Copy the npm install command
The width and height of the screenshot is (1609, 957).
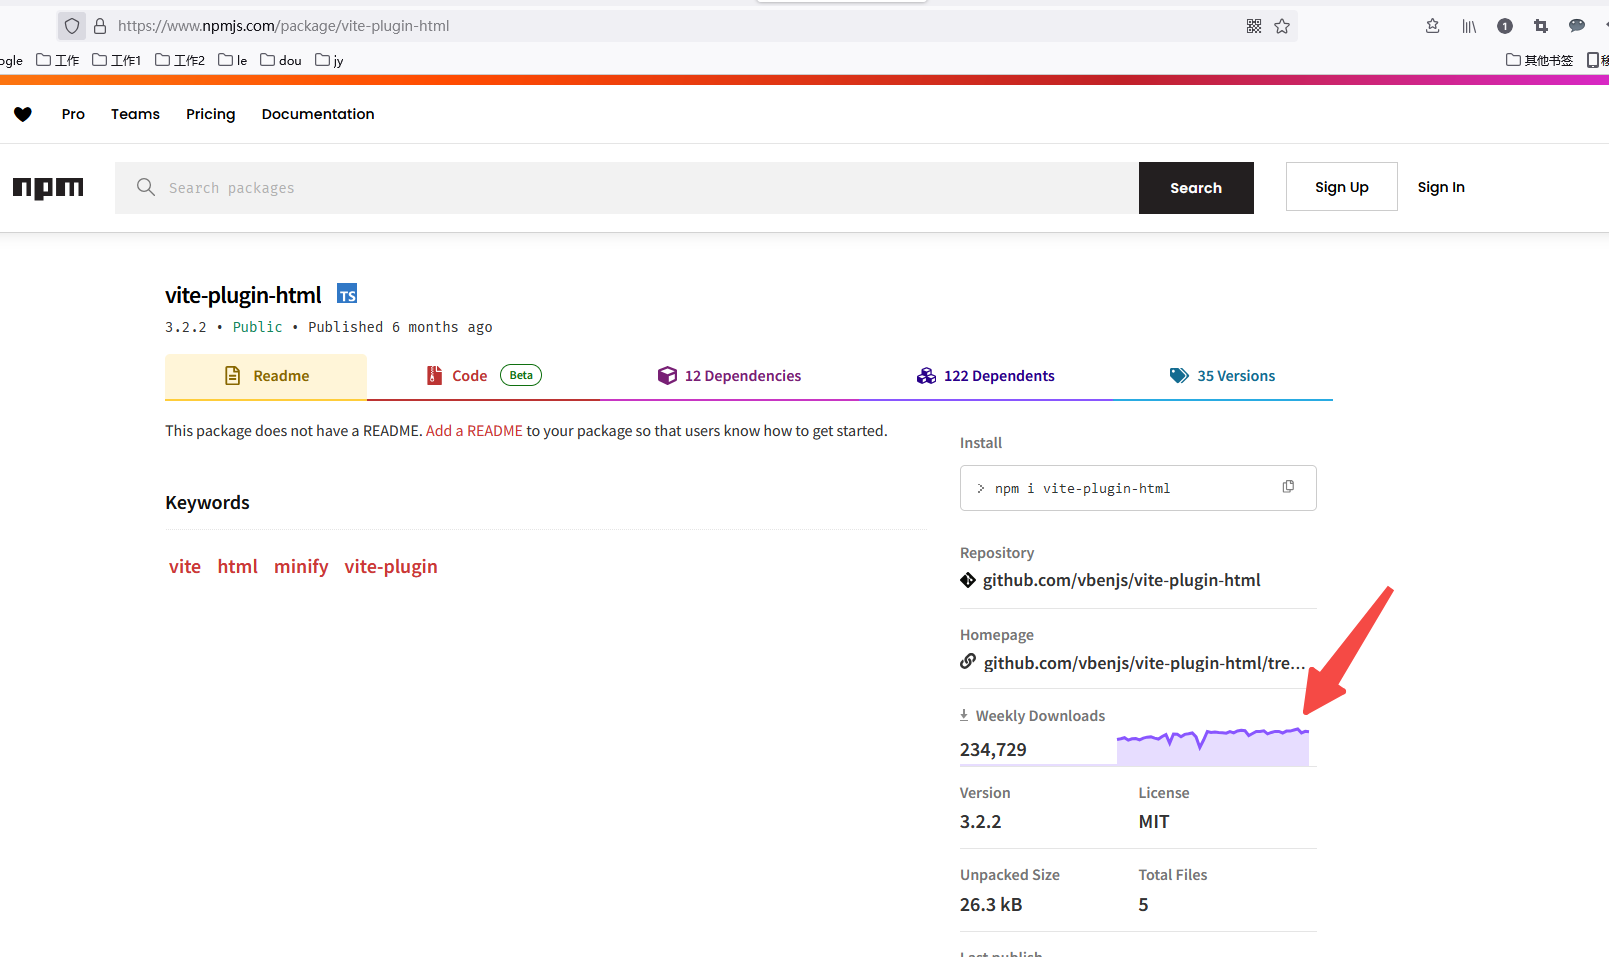[x=1288, y=487]
